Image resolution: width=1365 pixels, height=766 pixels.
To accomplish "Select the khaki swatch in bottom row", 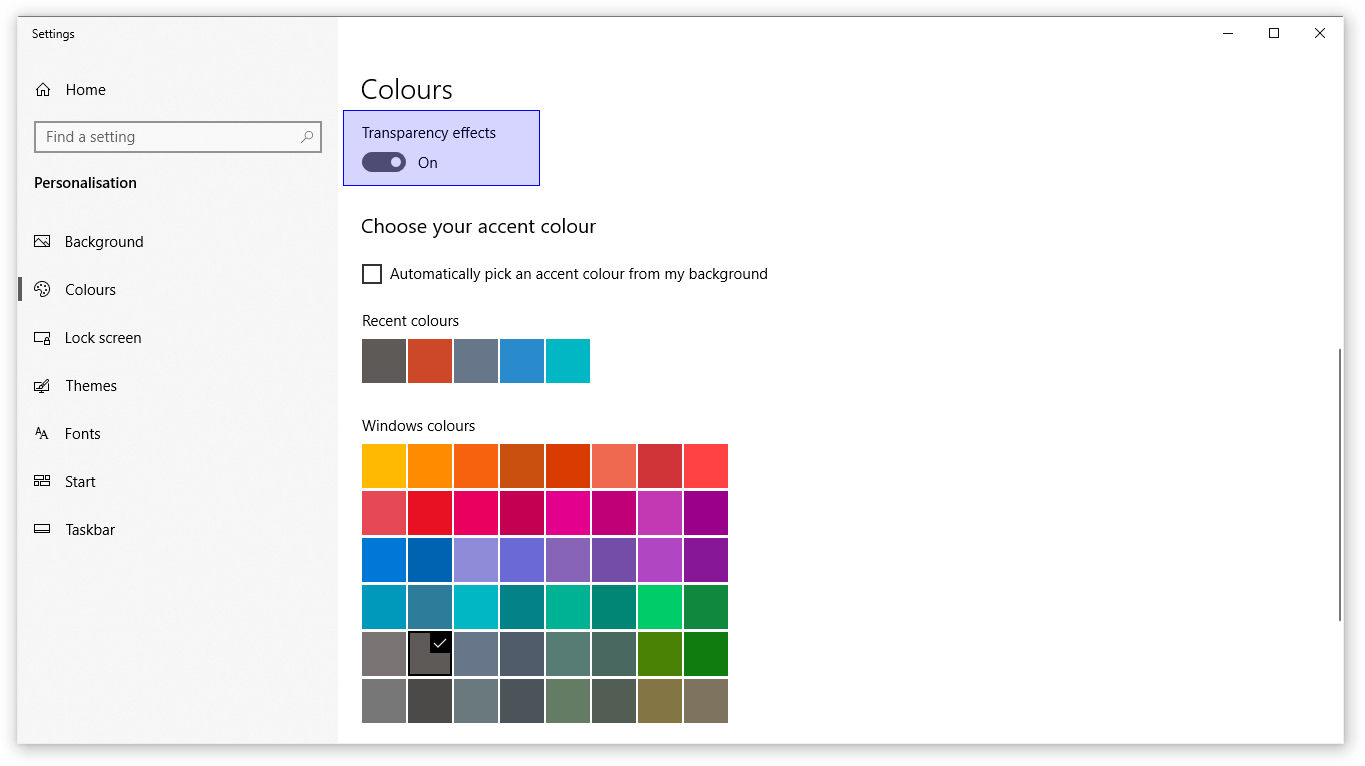I will point(660,701).
